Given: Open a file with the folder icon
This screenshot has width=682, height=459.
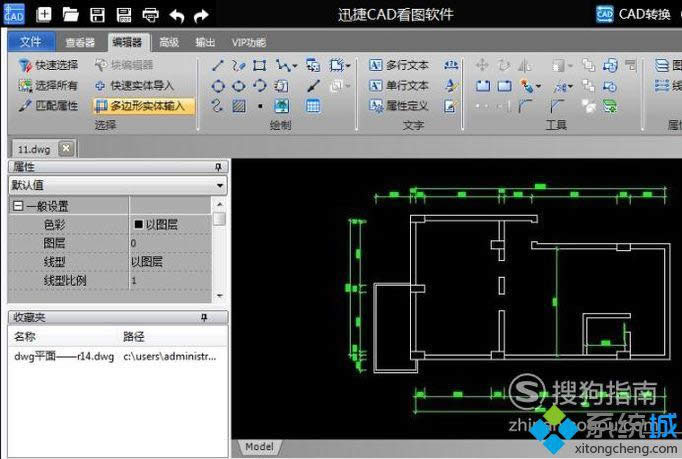Looking at the screenshot, I should [x=70, y=15].
